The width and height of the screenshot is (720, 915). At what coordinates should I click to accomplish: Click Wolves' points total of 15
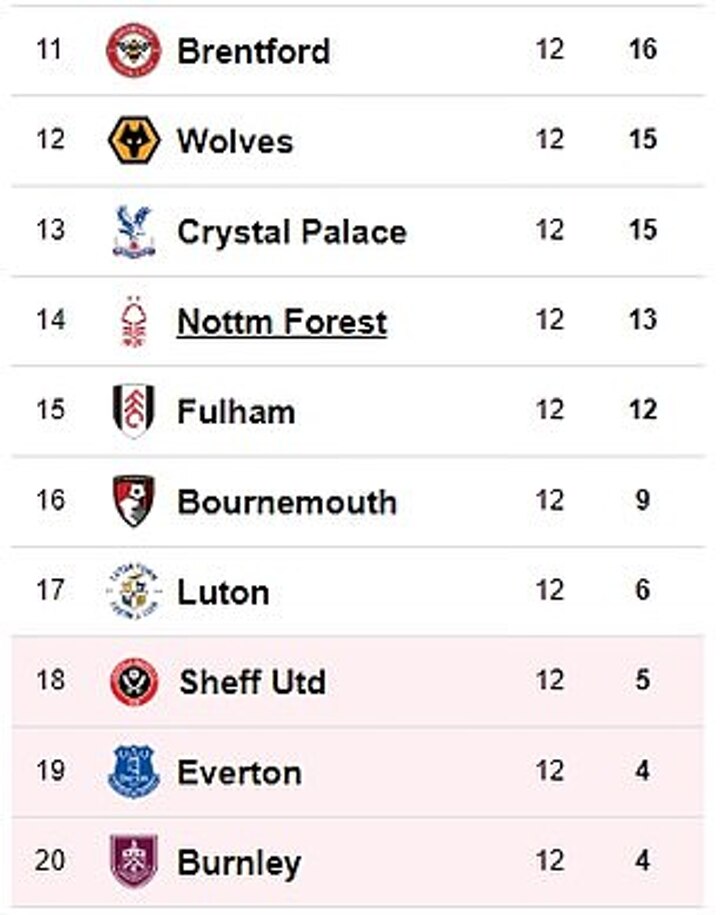coord(643,139)
